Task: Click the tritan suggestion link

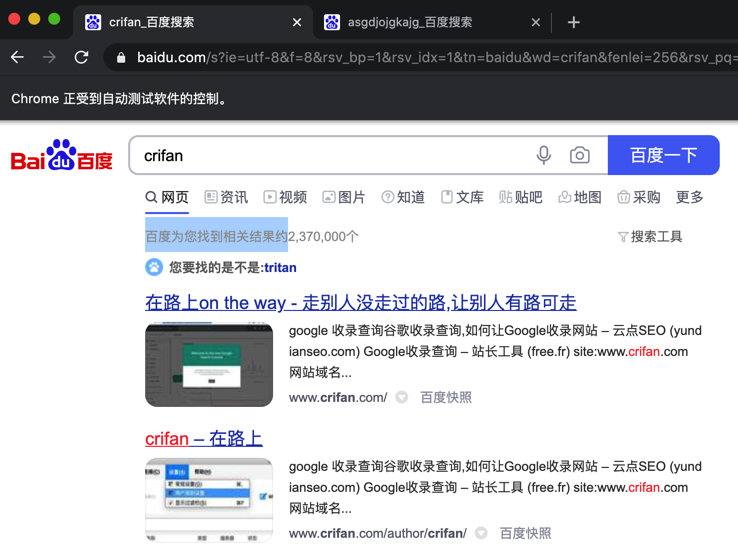Action: click(281, 268)
